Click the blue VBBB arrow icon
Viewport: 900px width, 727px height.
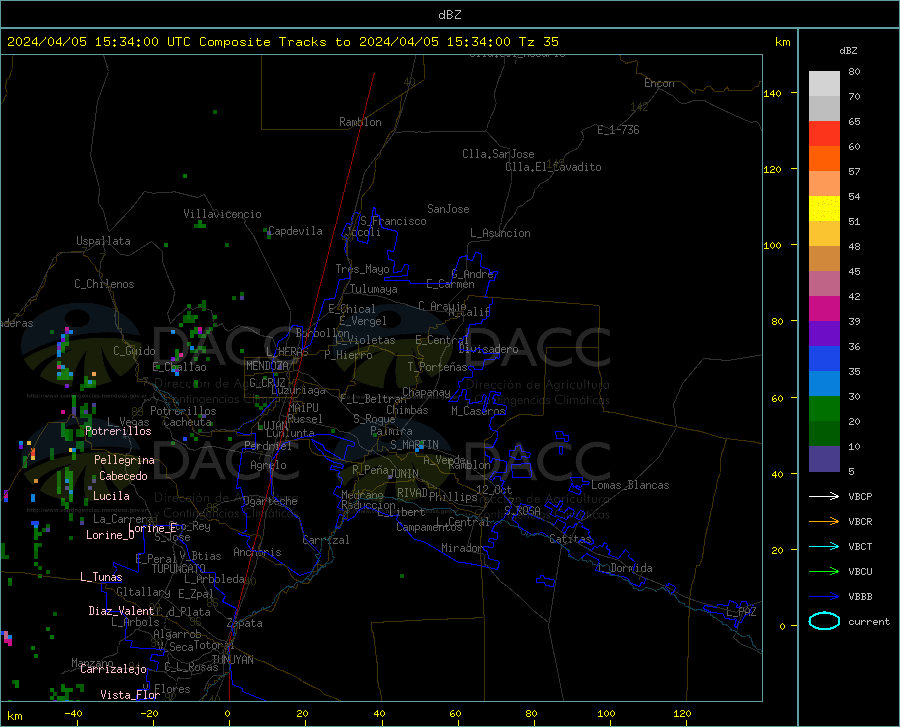pos(824,597)
